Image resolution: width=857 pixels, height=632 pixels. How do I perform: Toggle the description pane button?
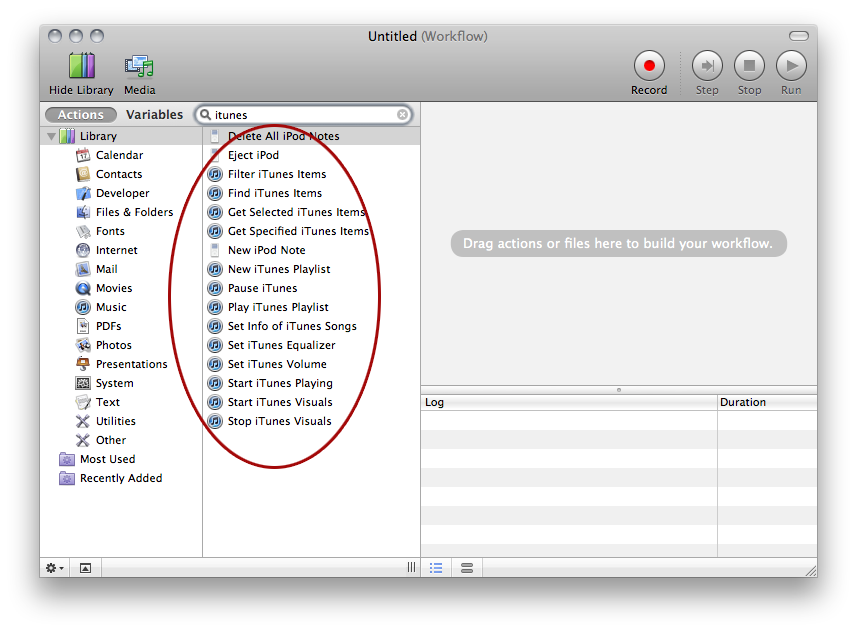coord(86,568)
